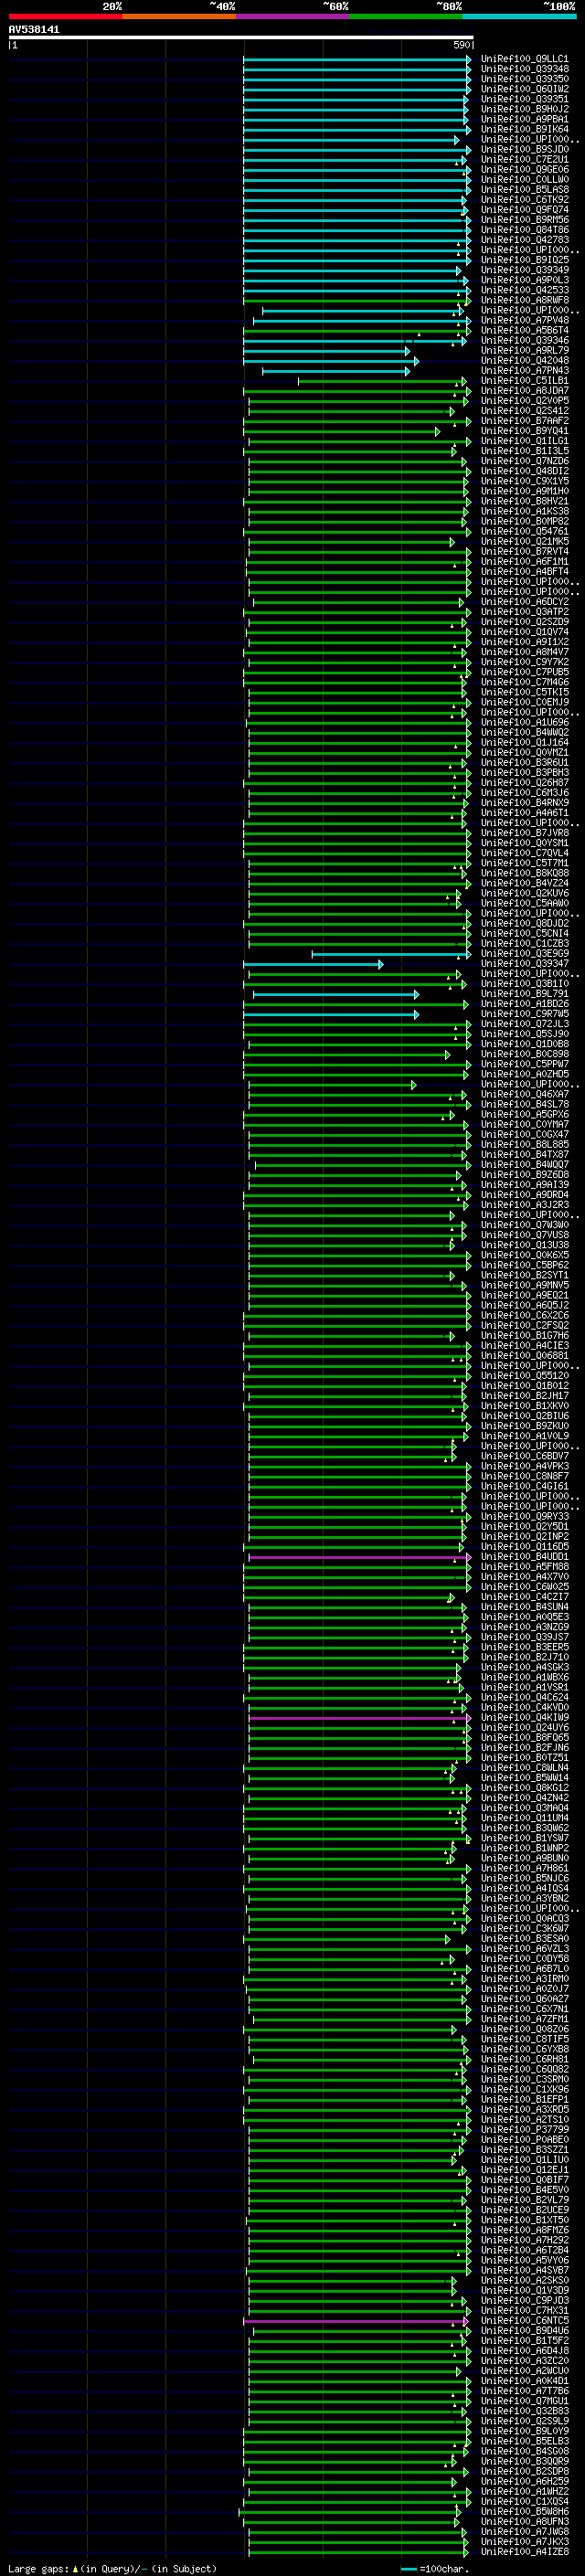
Task: Select the UniRef100_Q06881 label
Action: pyautogui.click(x=524, y=1356)
